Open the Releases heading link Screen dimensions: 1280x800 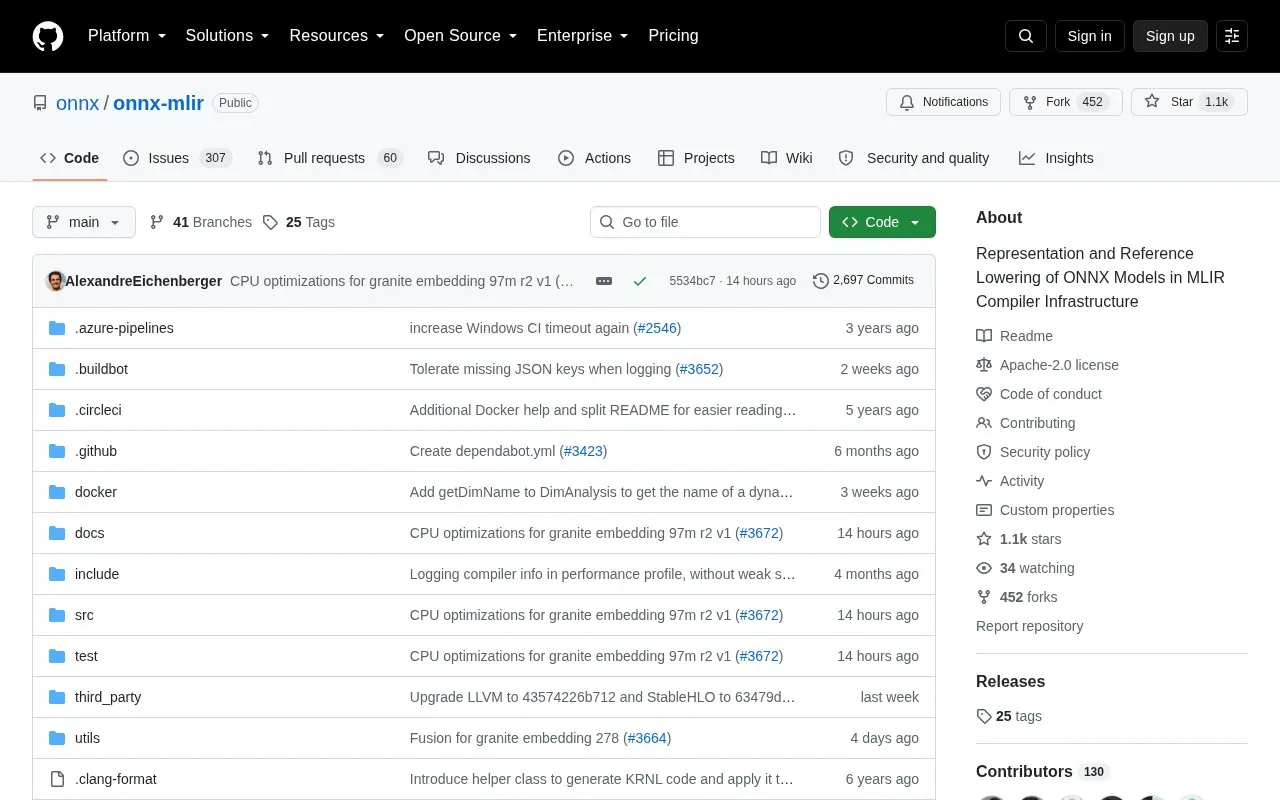pos(1010,682)
